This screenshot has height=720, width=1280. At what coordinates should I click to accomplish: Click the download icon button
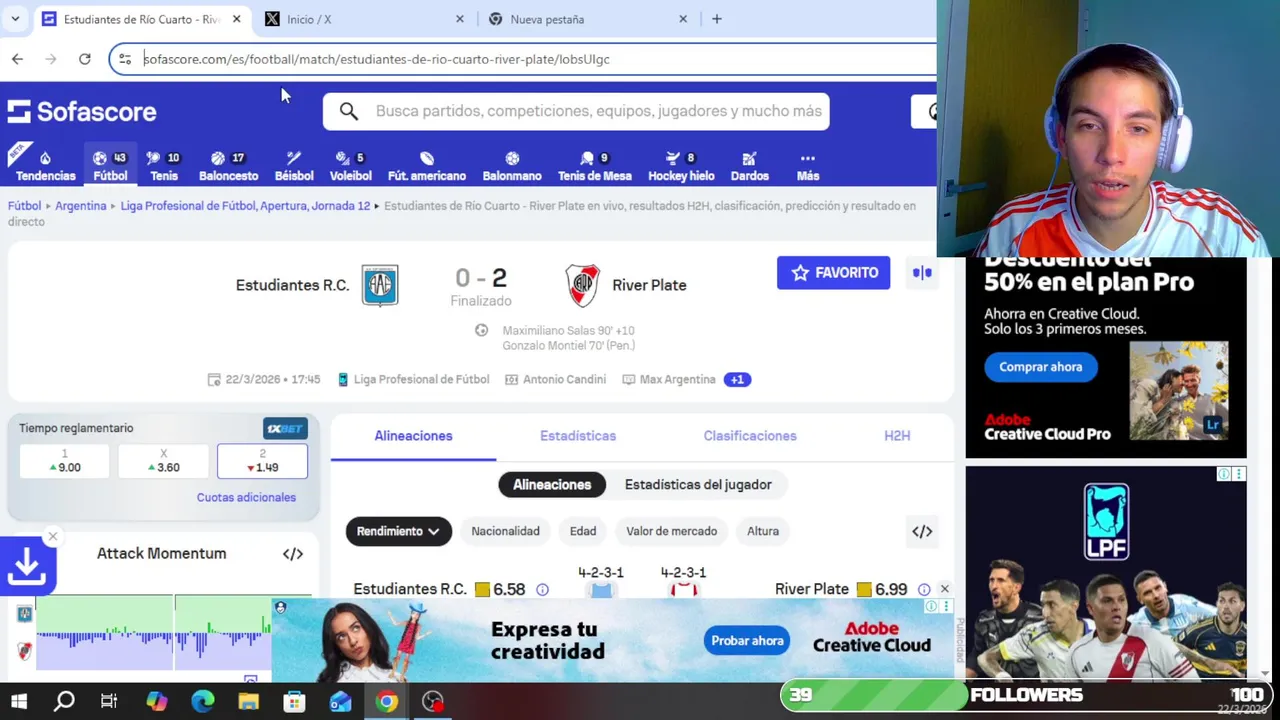tap(27, 567)
